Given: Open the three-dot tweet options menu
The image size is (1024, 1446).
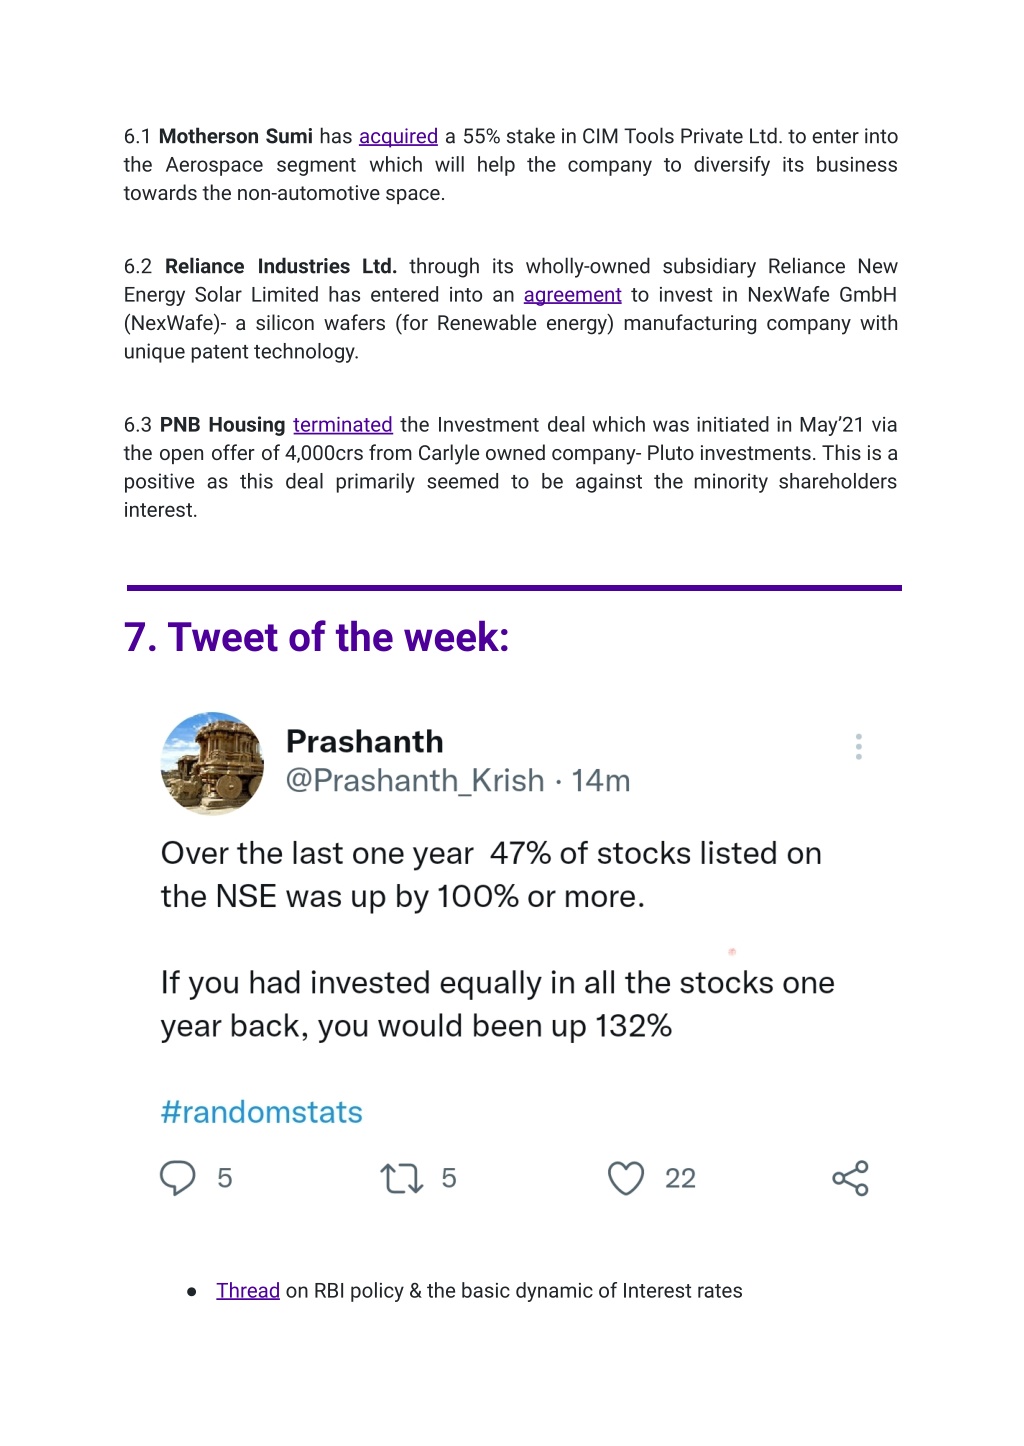Looking at the screenshot, I should click(859, 747).
